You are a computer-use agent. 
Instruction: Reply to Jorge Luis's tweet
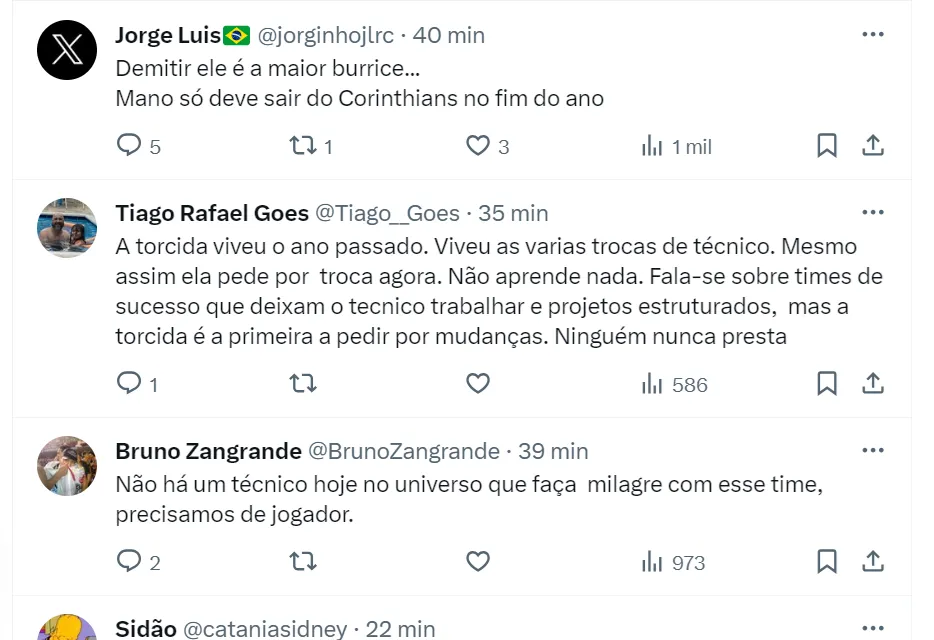(129, 146)
